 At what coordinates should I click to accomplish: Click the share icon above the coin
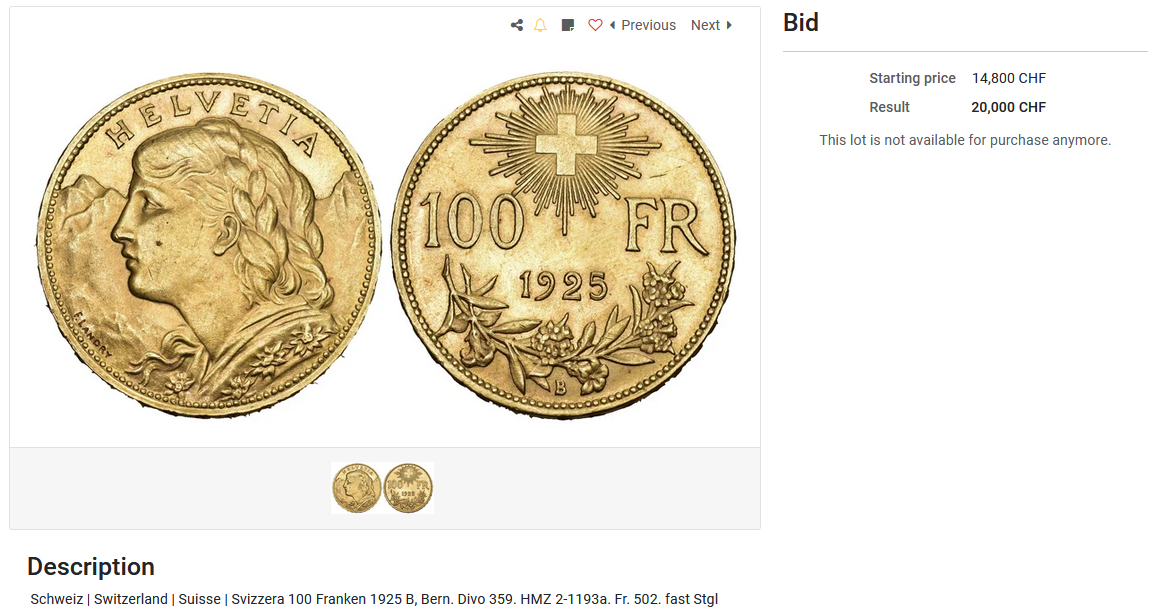[517, 25]
